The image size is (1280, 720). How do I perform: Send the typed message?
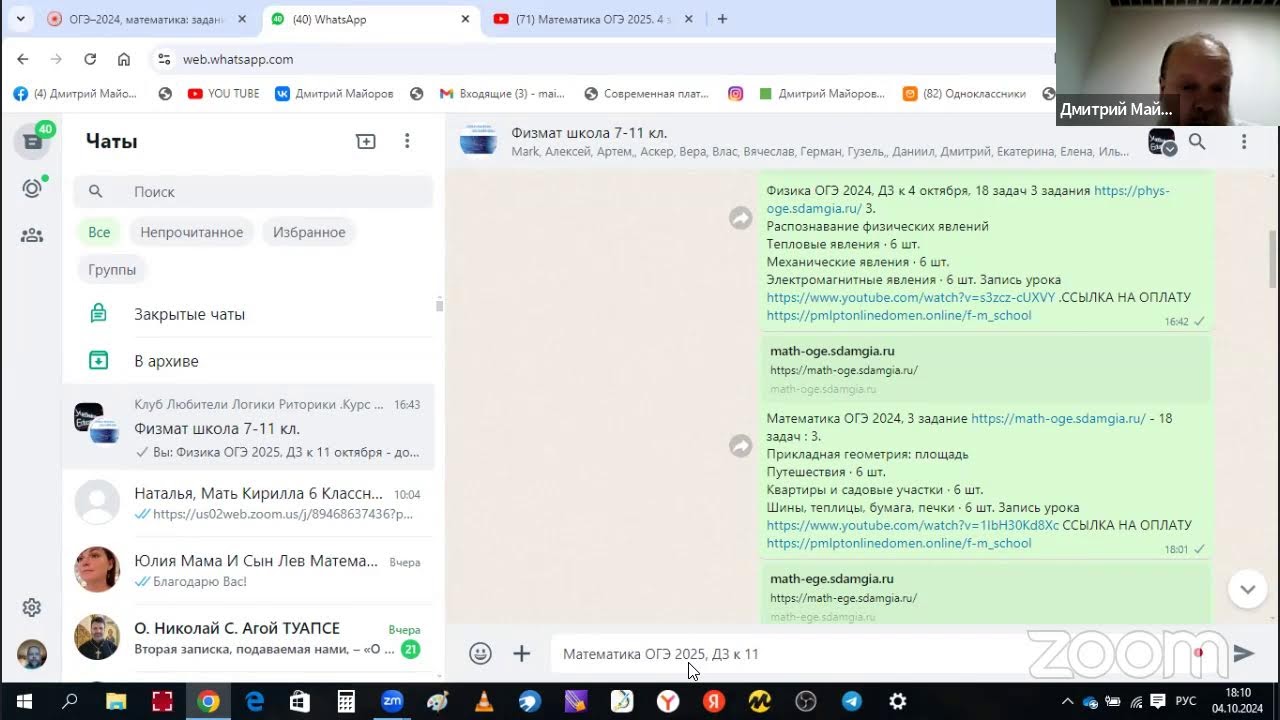coord(1244,654)
